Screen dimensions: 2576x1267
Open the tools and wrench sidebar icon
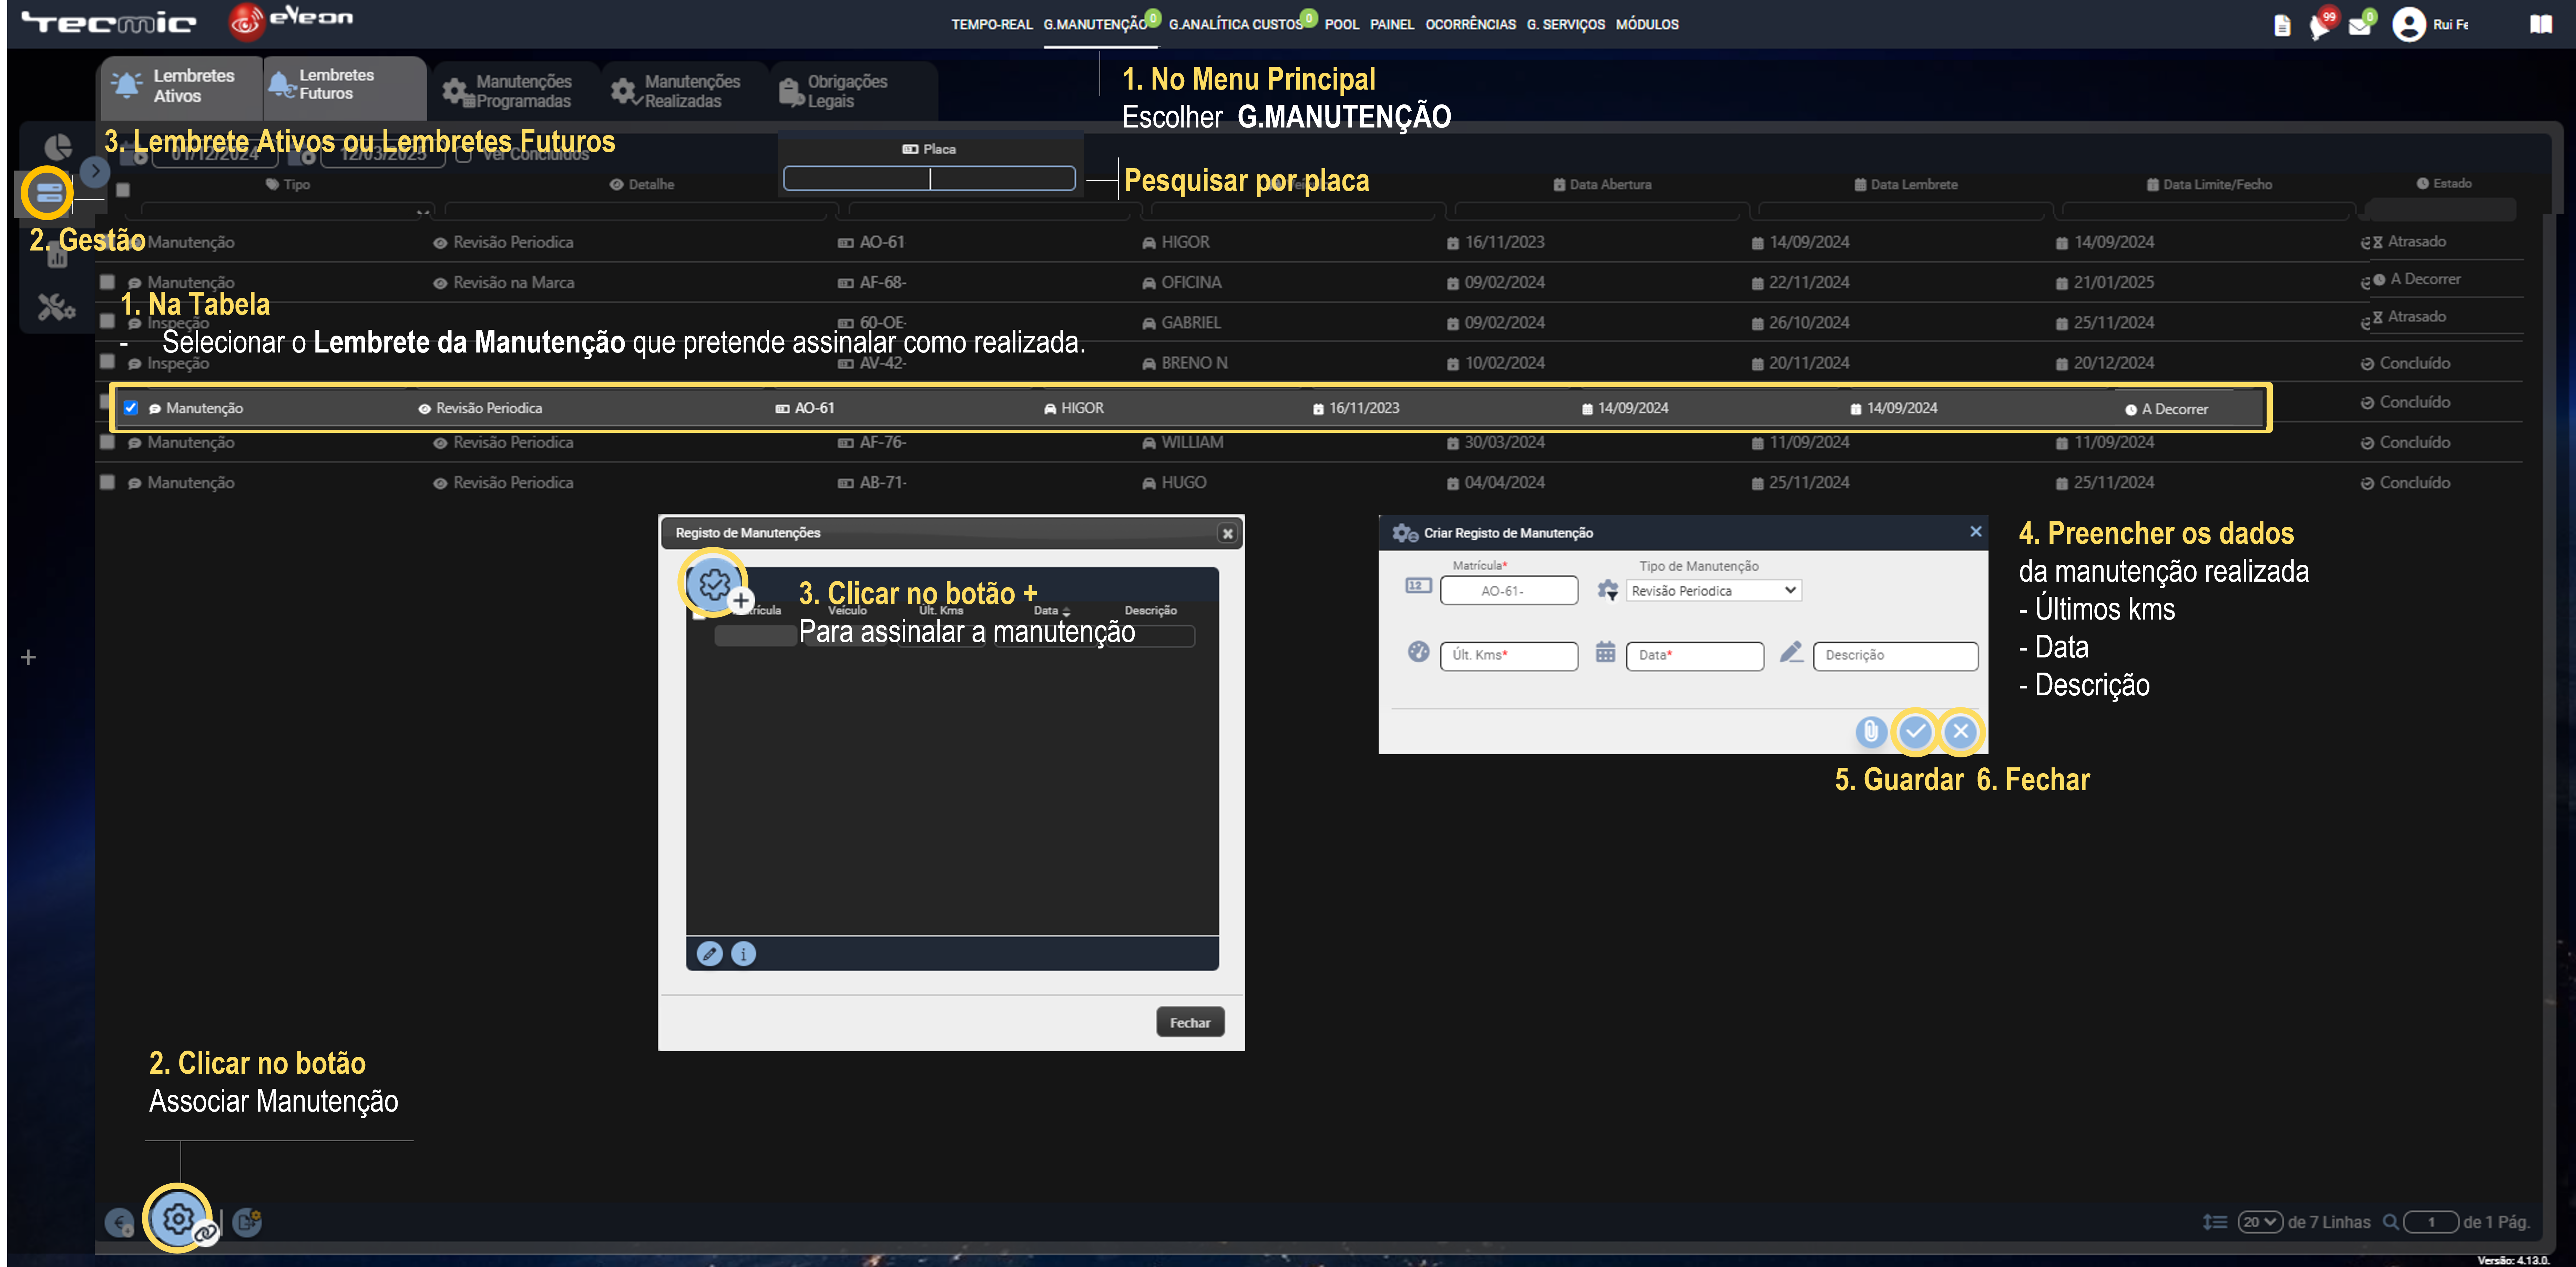(x=57, y=307)
